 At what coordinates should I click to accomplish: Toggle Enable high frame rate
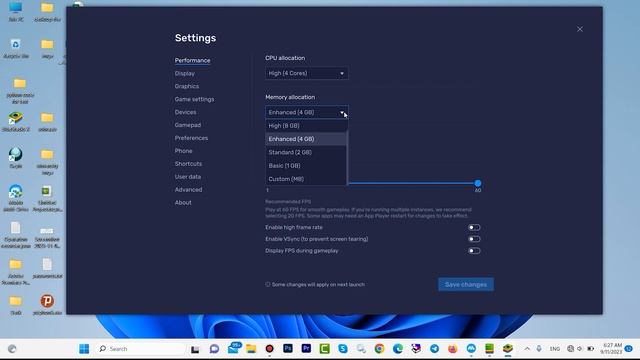pos(474,227)
